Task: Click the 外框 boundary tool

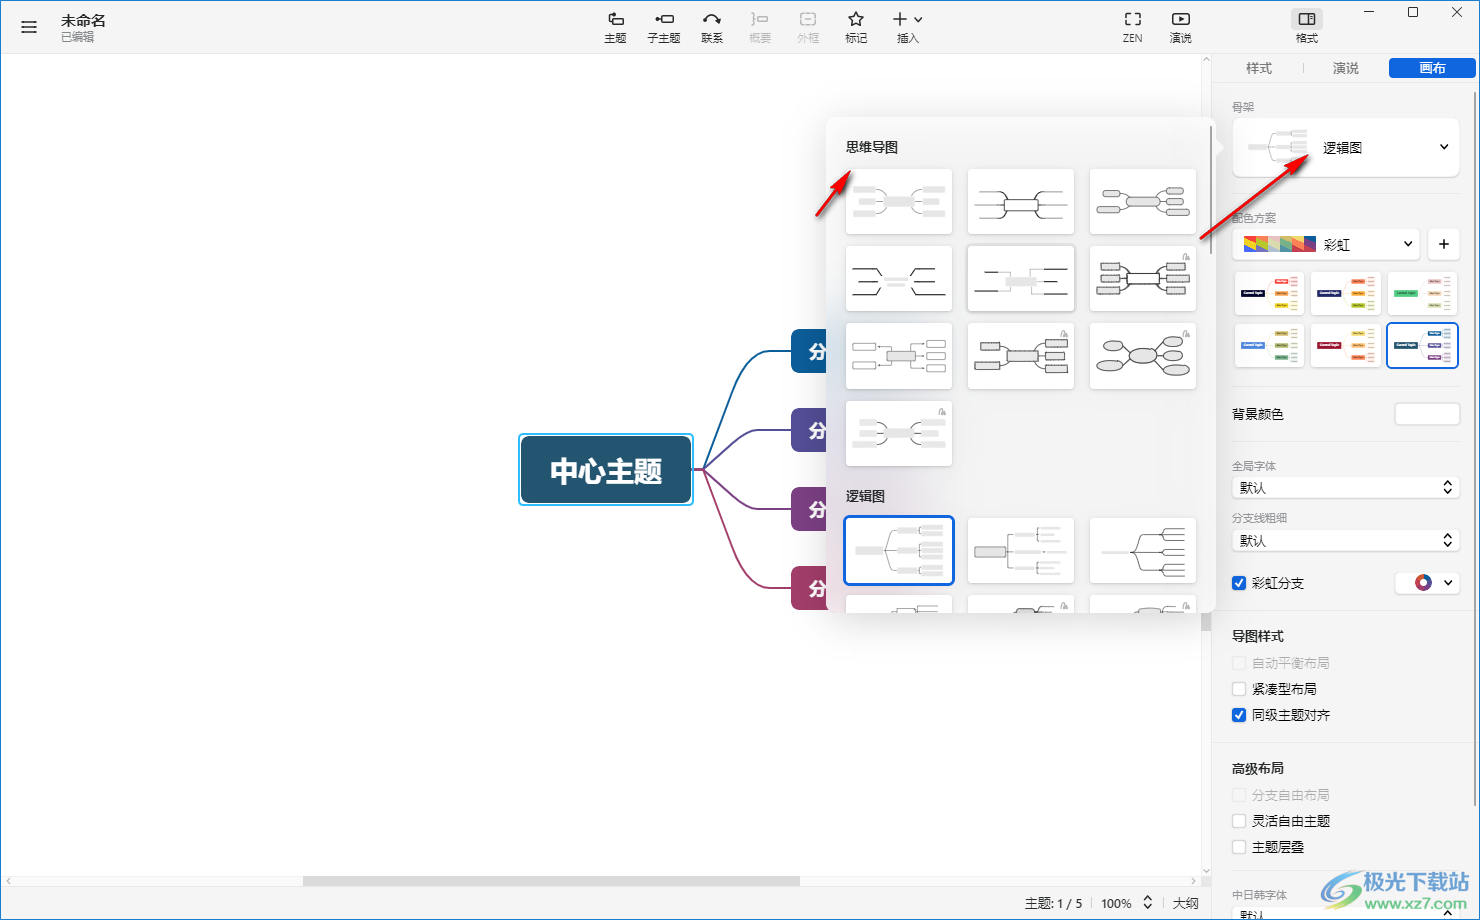Action: point(808,27)
